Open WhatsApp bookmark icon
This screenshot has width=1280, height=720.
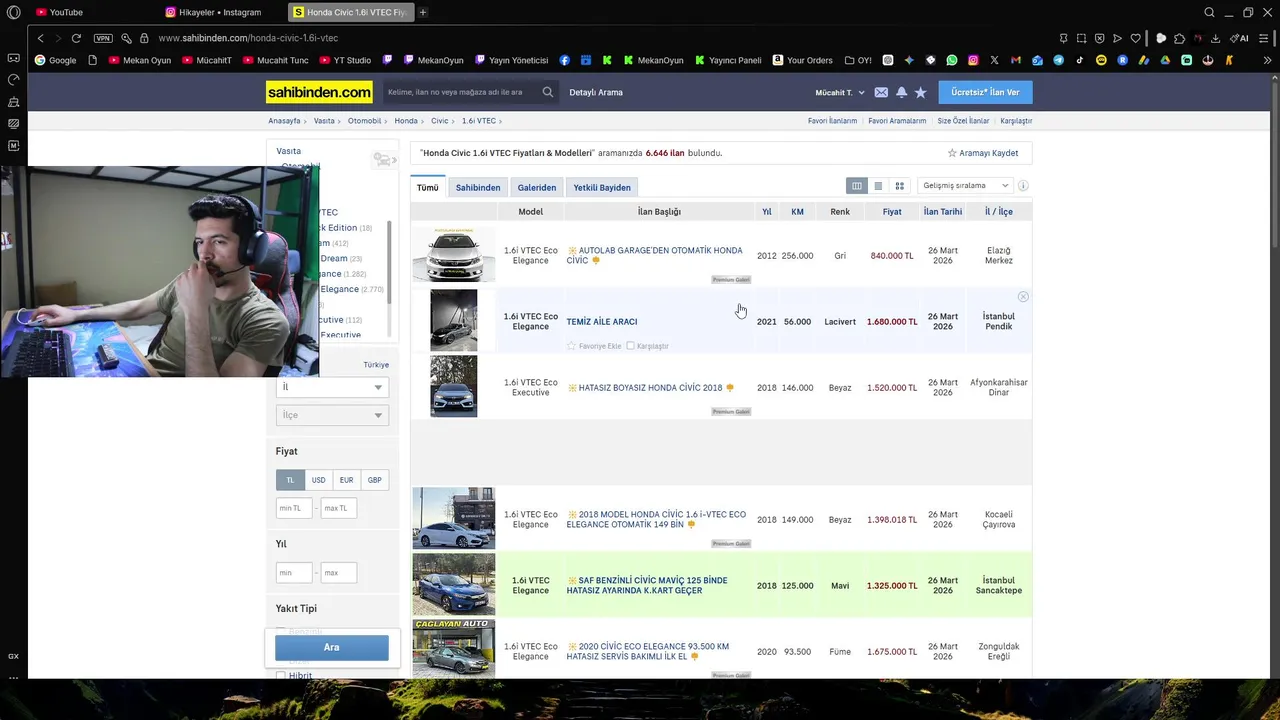[x=951, y=60]
